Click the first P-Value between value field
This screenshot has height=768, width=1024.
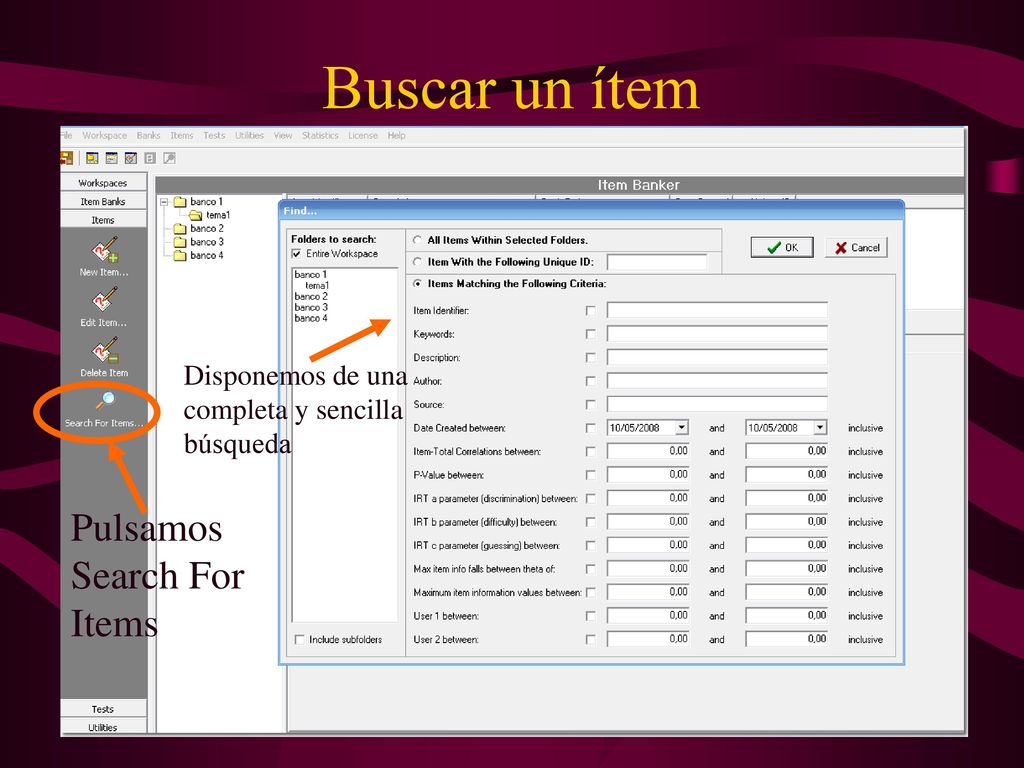click(648, 475)
